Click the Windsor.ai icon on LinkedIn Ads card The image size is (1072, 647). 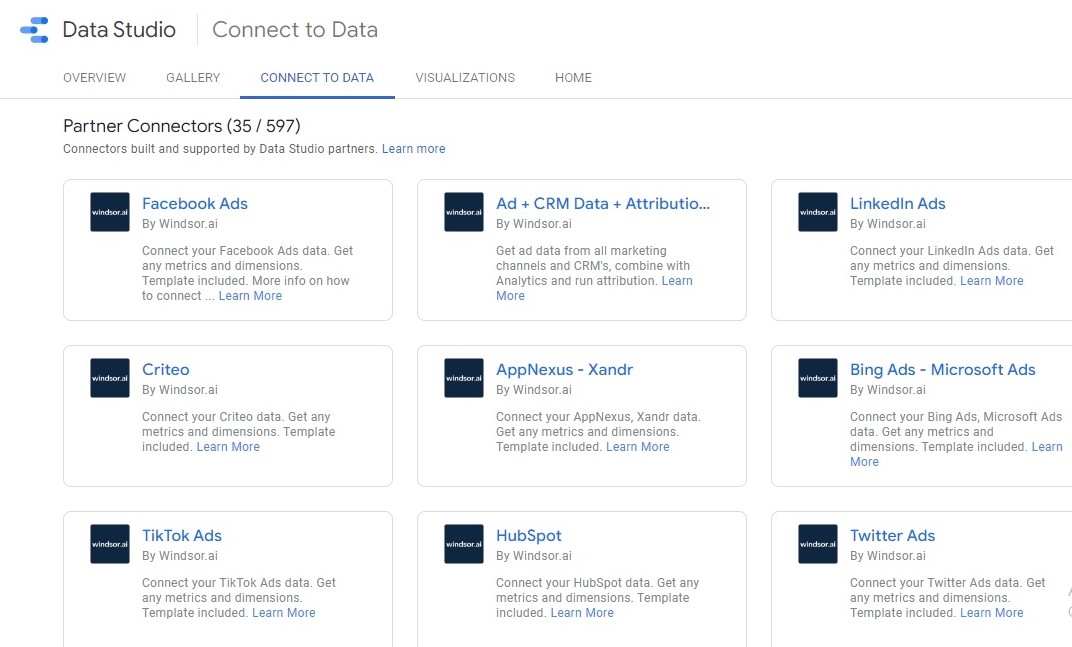coord(818,212)
